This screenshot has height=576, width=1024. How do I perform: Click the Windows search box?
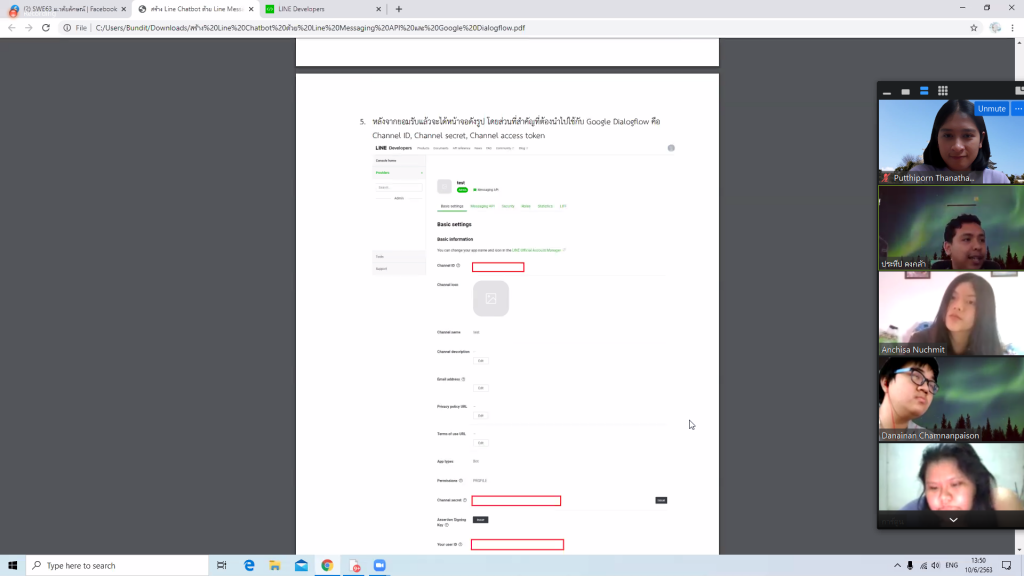(110, 565)
